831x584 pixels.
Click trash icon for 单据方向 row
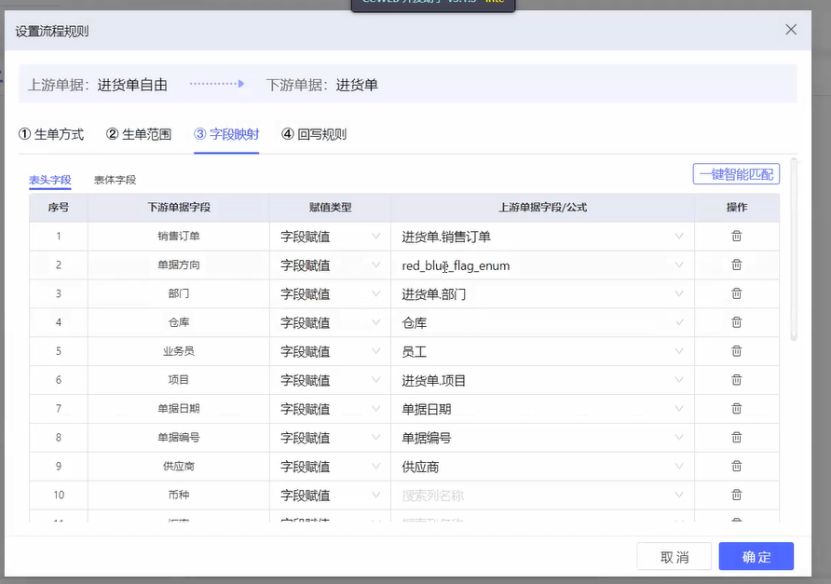tap(736, 265)
